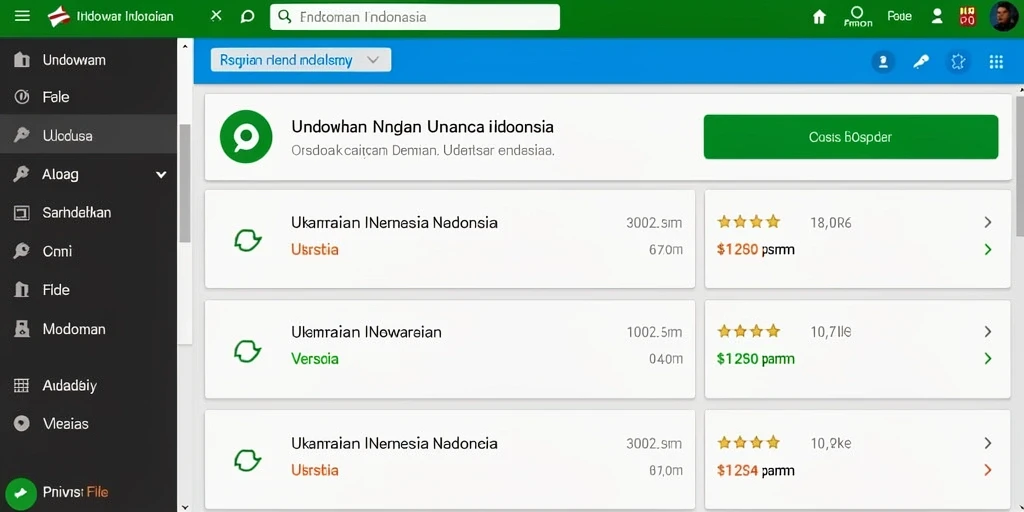1024x512 pixels.
Task: Click refresh icon beside Ukemraian INowareian
Action: click(248, 351)
